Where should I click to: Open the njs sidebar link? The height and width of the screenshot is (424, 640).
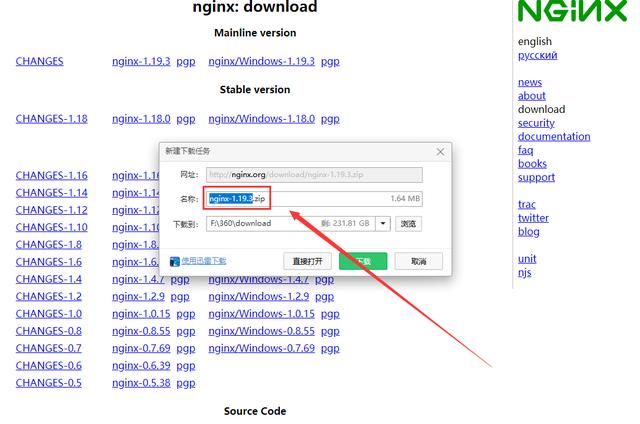[x=524, y=273]
